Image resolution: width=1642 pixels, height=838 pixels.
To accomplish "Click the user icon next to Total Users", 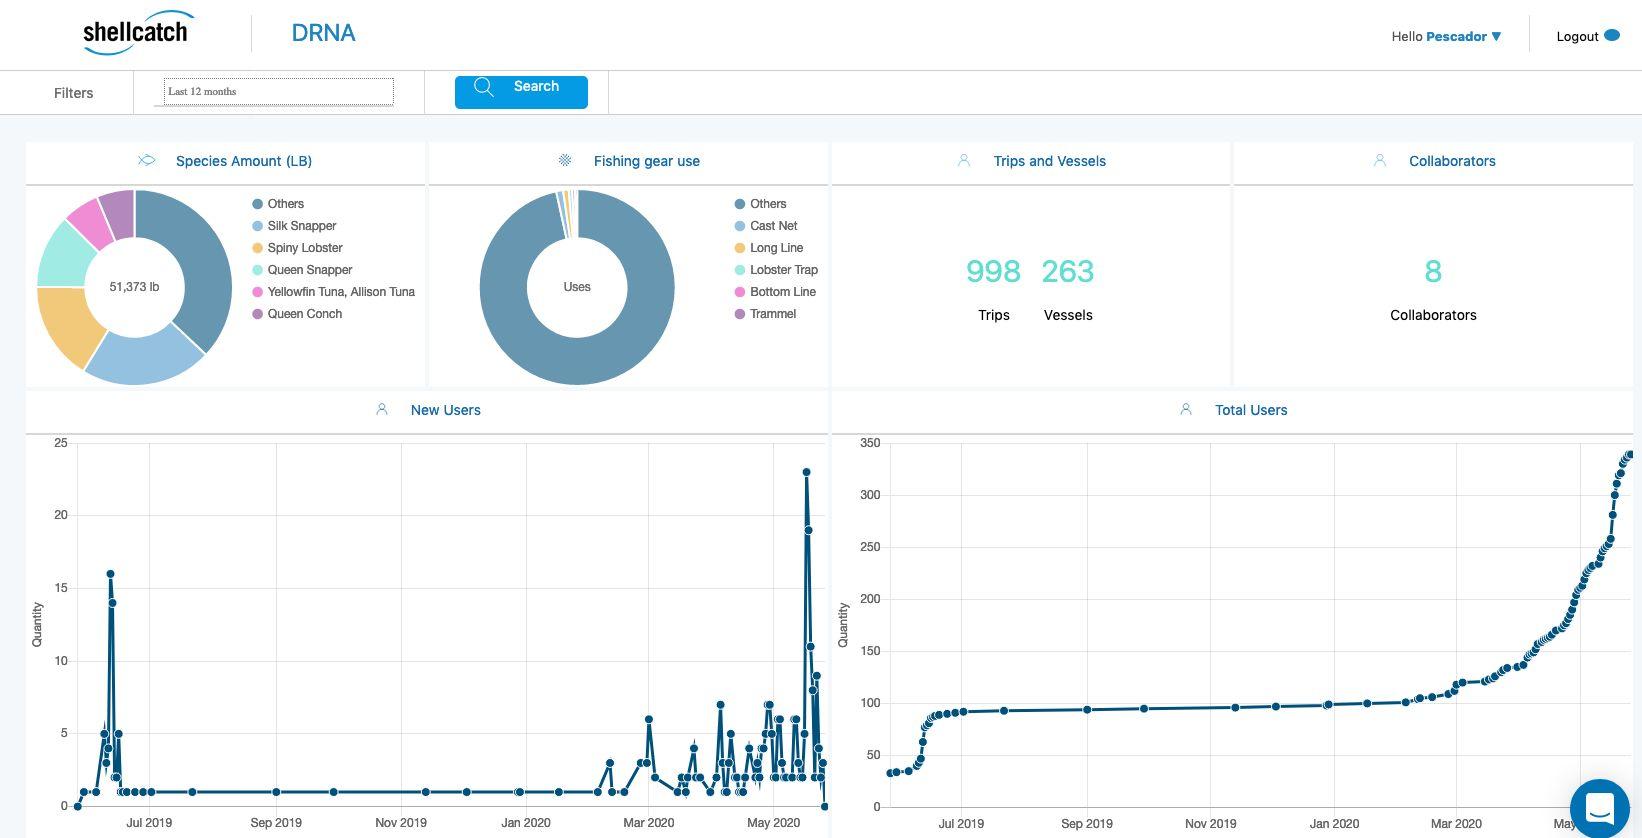I will pos(1186,409).
